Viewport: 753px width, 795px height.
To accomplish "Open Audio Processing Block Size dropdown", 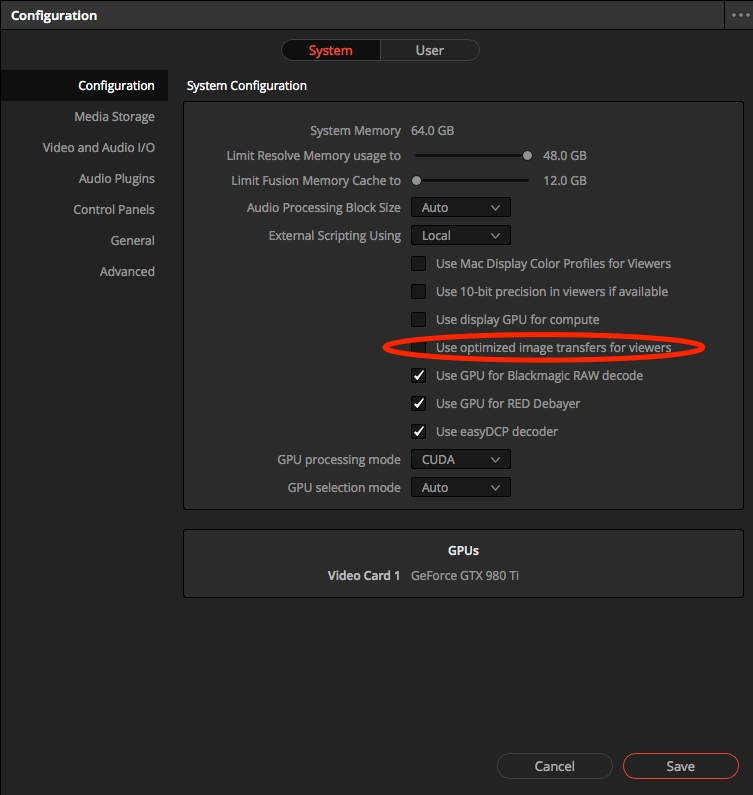I will coord(460,207).
